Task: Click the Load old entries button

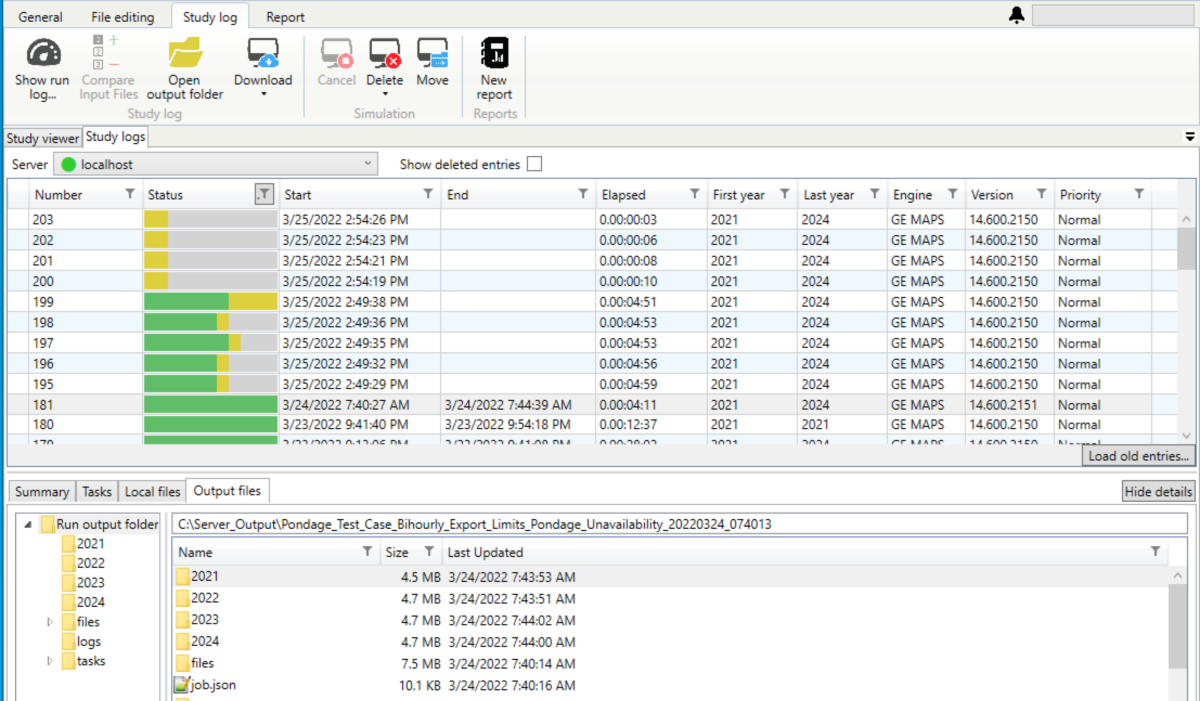Action: (x=1139, y=456)
